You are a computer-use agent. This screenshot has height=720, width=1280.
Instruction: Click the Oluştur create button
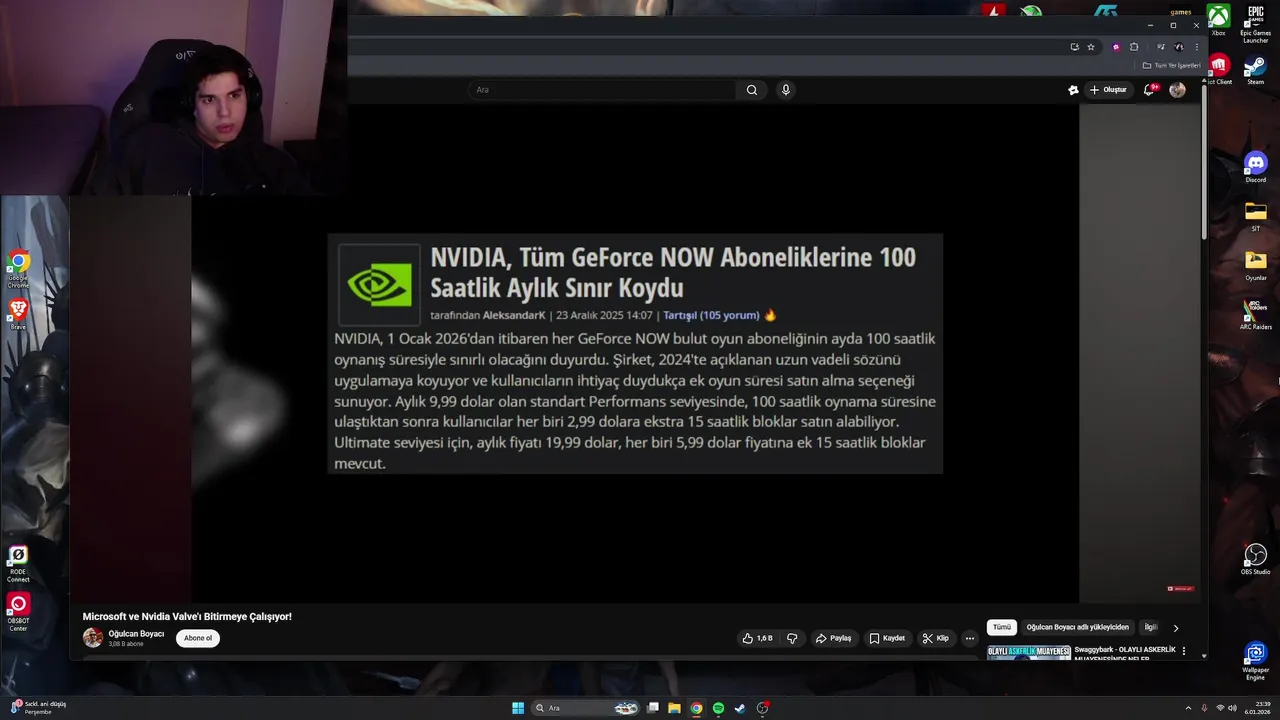coord(1108,90)
